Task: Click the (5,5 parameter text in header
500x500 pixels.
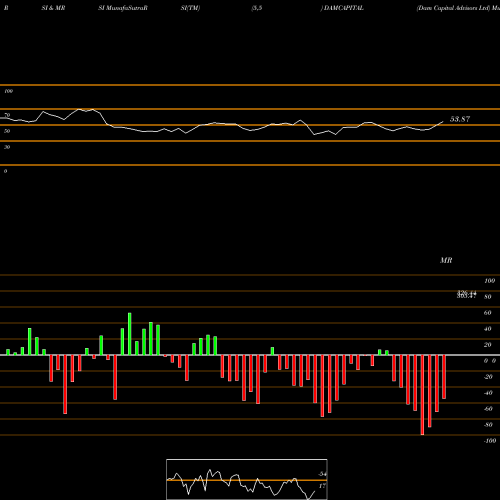Action: tap(257, 8)
